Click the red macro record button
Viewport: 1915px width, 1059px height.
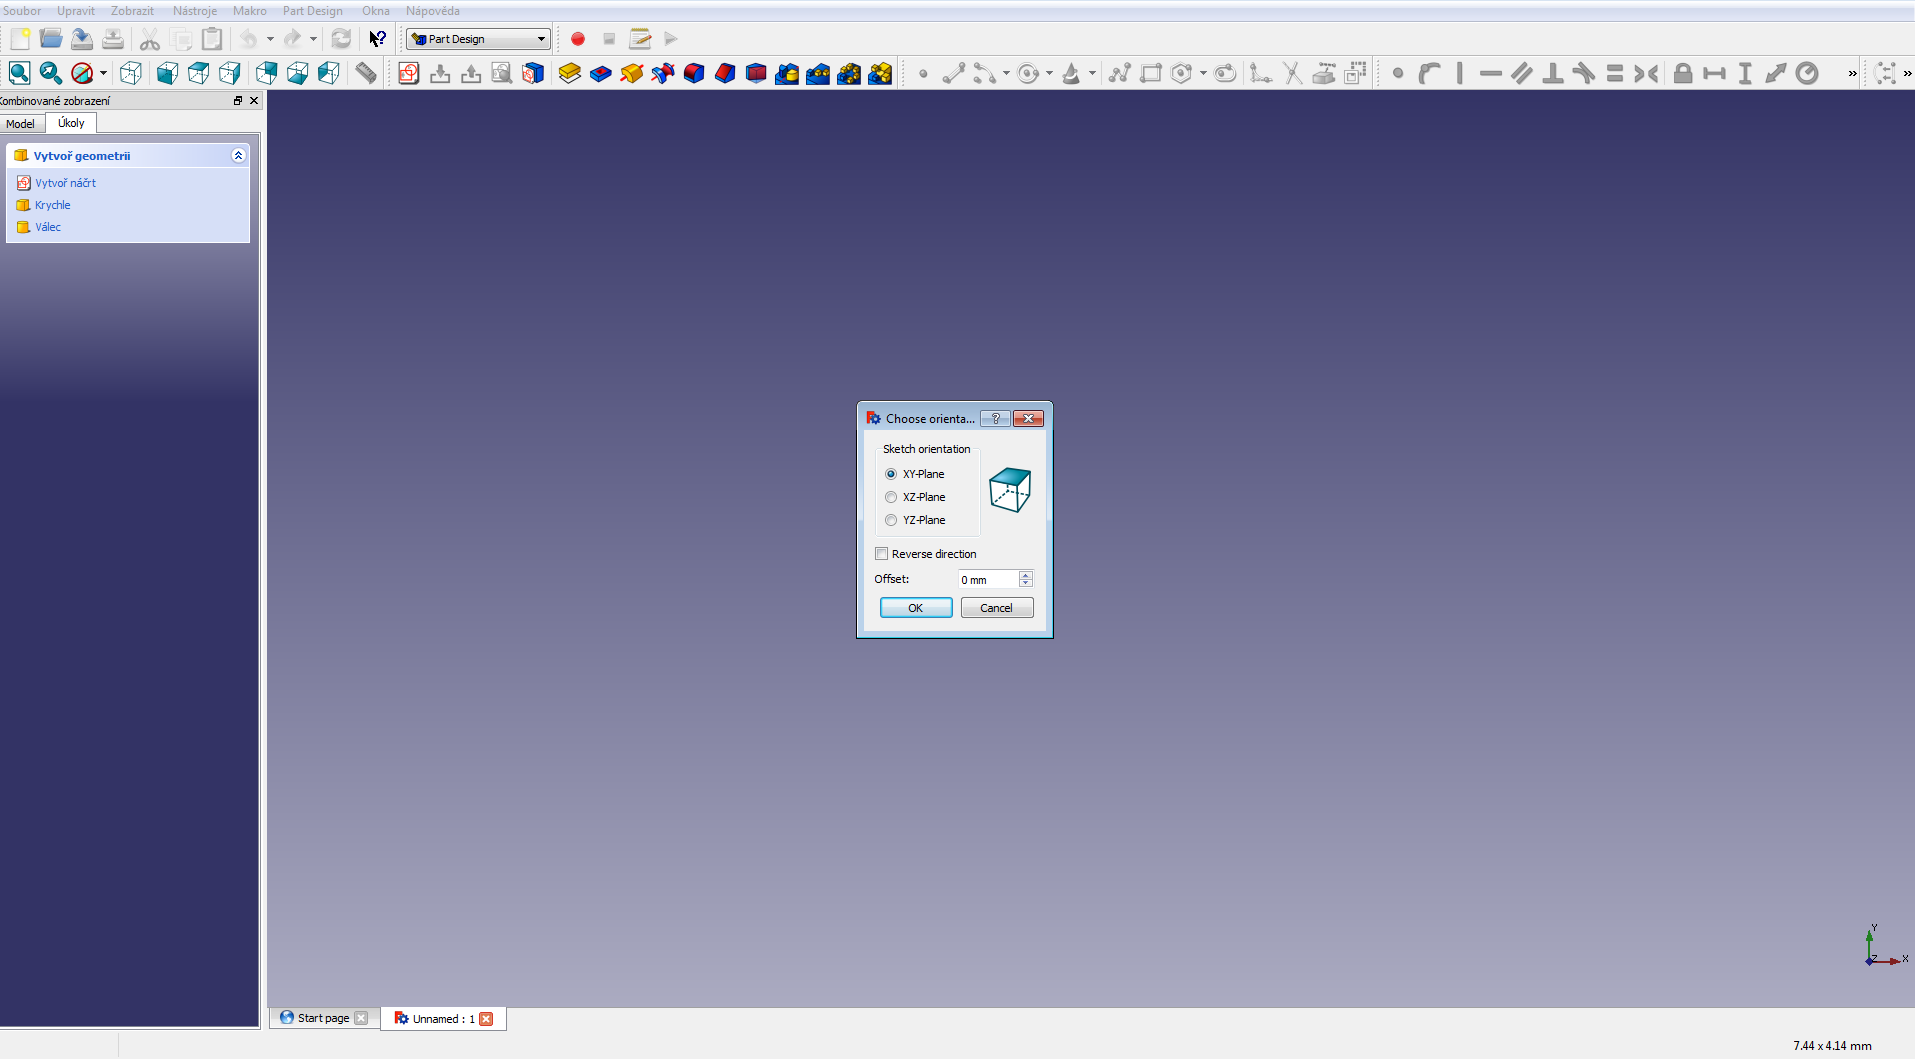pyautogui.click(x=577, y=39)
